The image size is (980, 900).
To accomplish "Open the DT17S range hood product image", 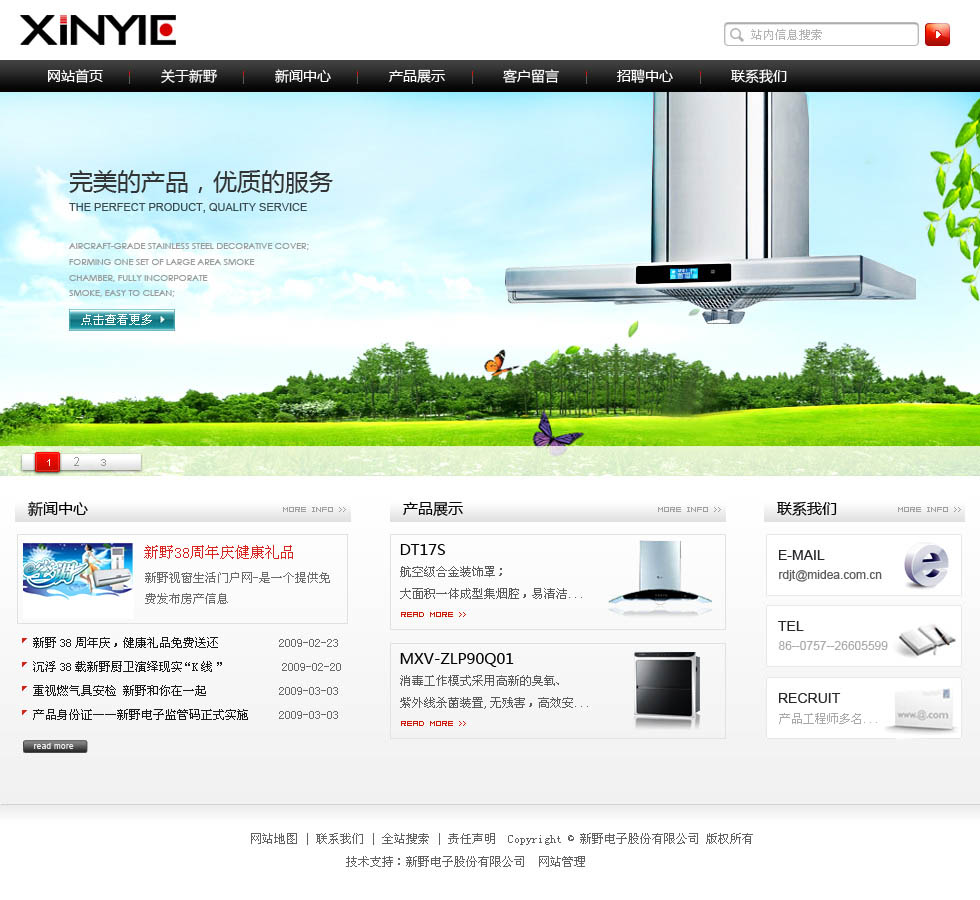I will point(660,578).
